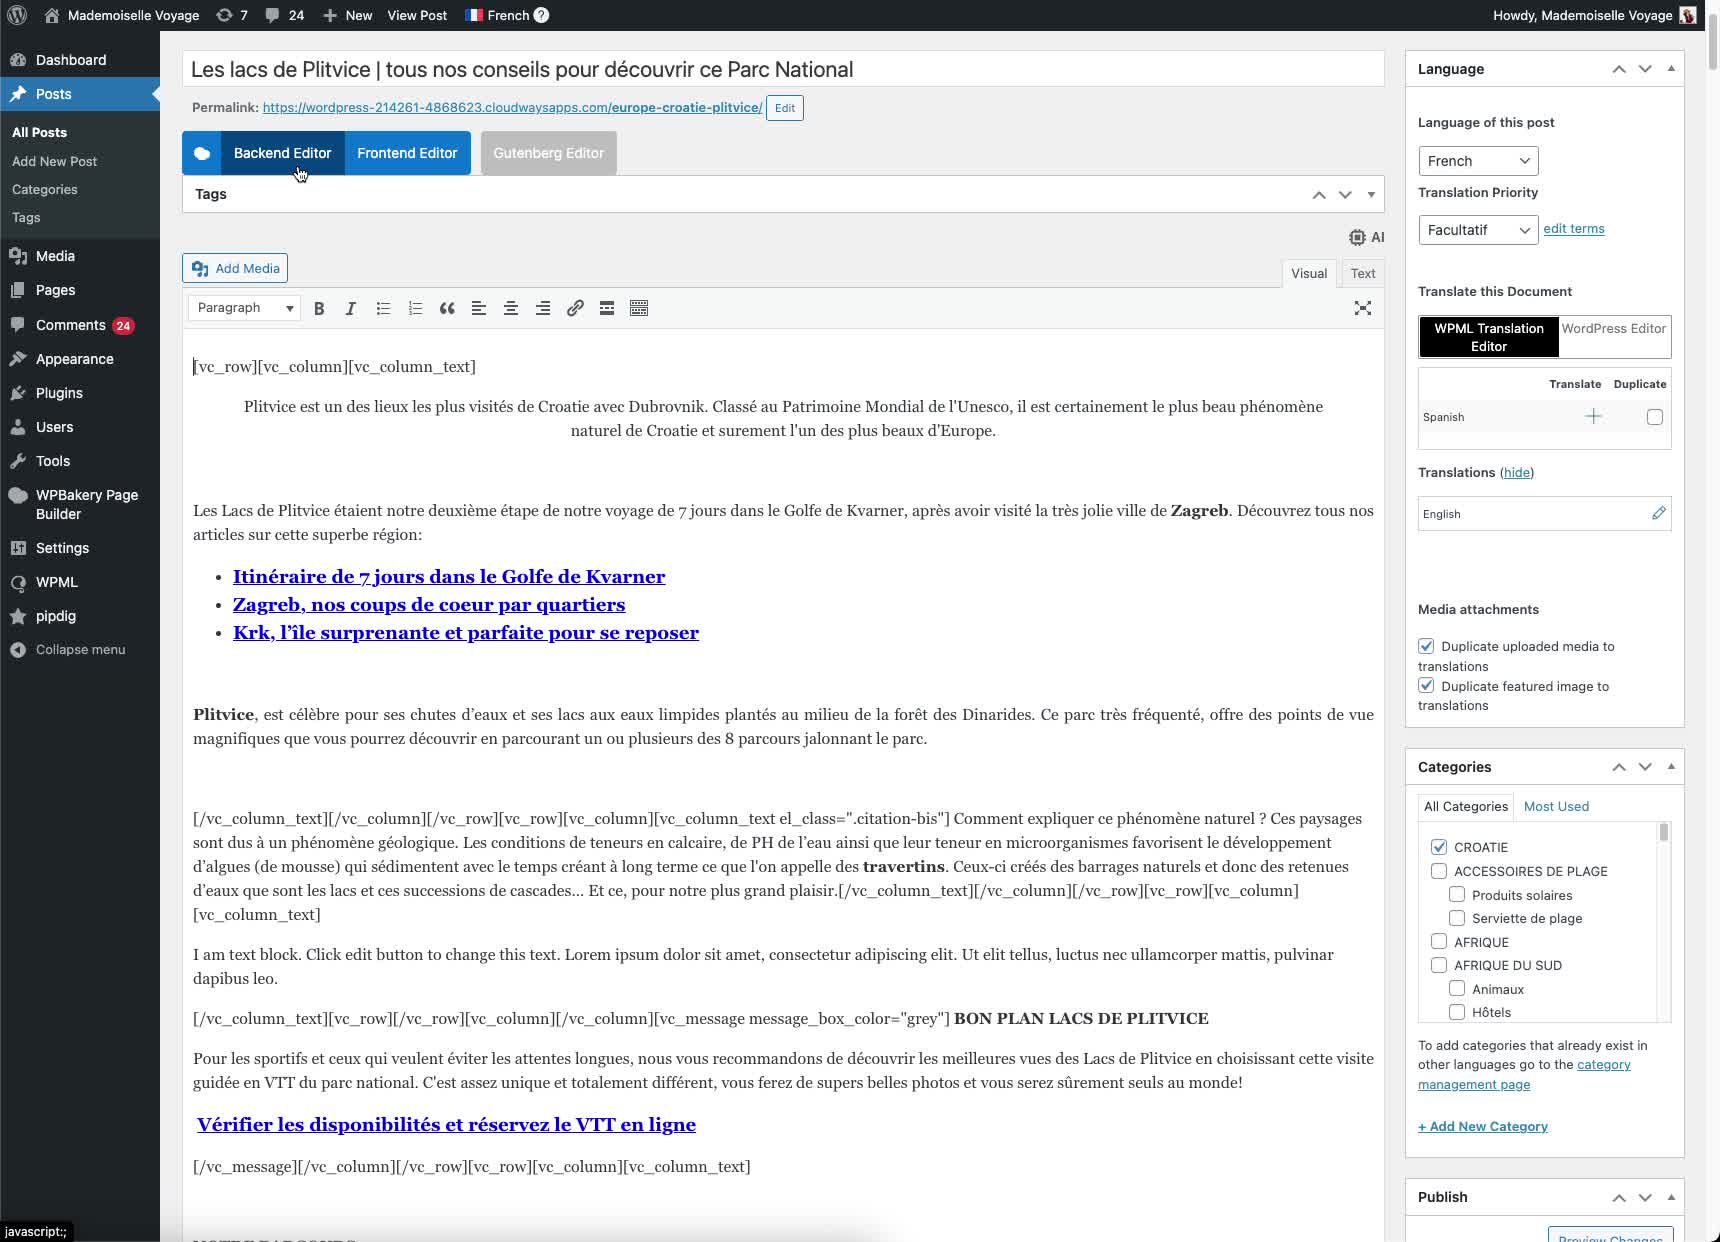Toggle bold formatting
The width and height of the screenshot is (1720, 1242).
[319, 308]
